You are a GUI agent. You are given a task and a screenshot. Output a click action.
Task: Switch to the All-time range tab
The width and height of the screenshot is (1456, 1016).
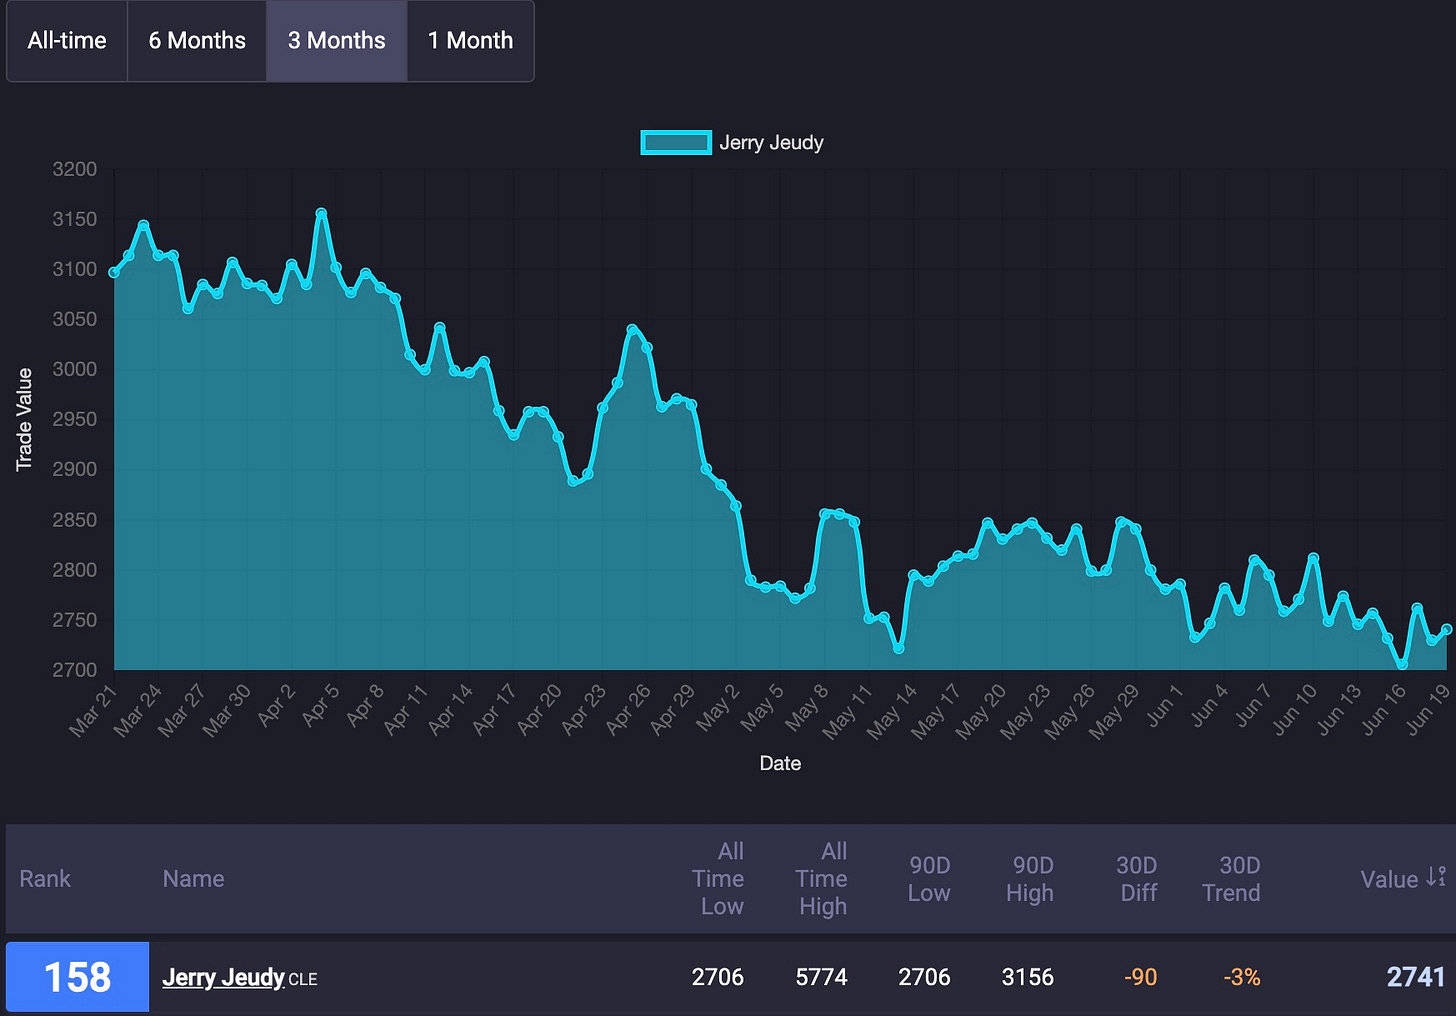tap(67, 41)
